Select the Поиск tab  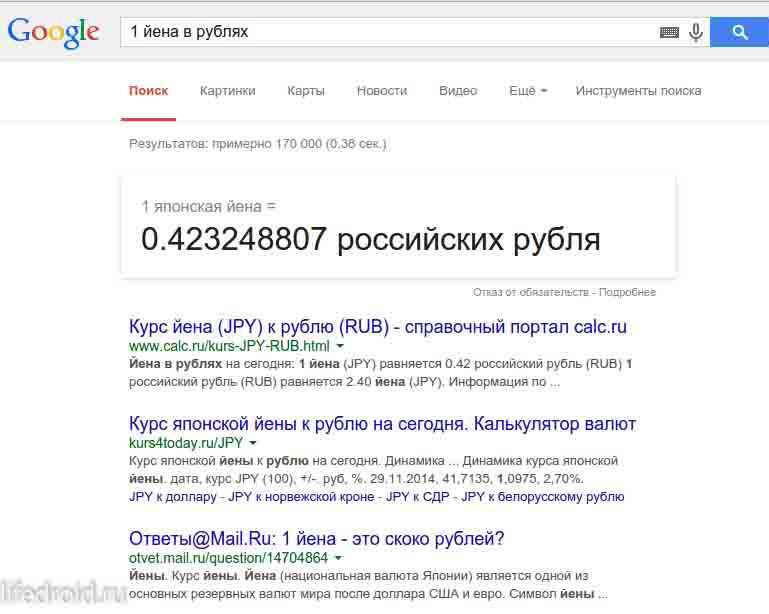(148, 91)
